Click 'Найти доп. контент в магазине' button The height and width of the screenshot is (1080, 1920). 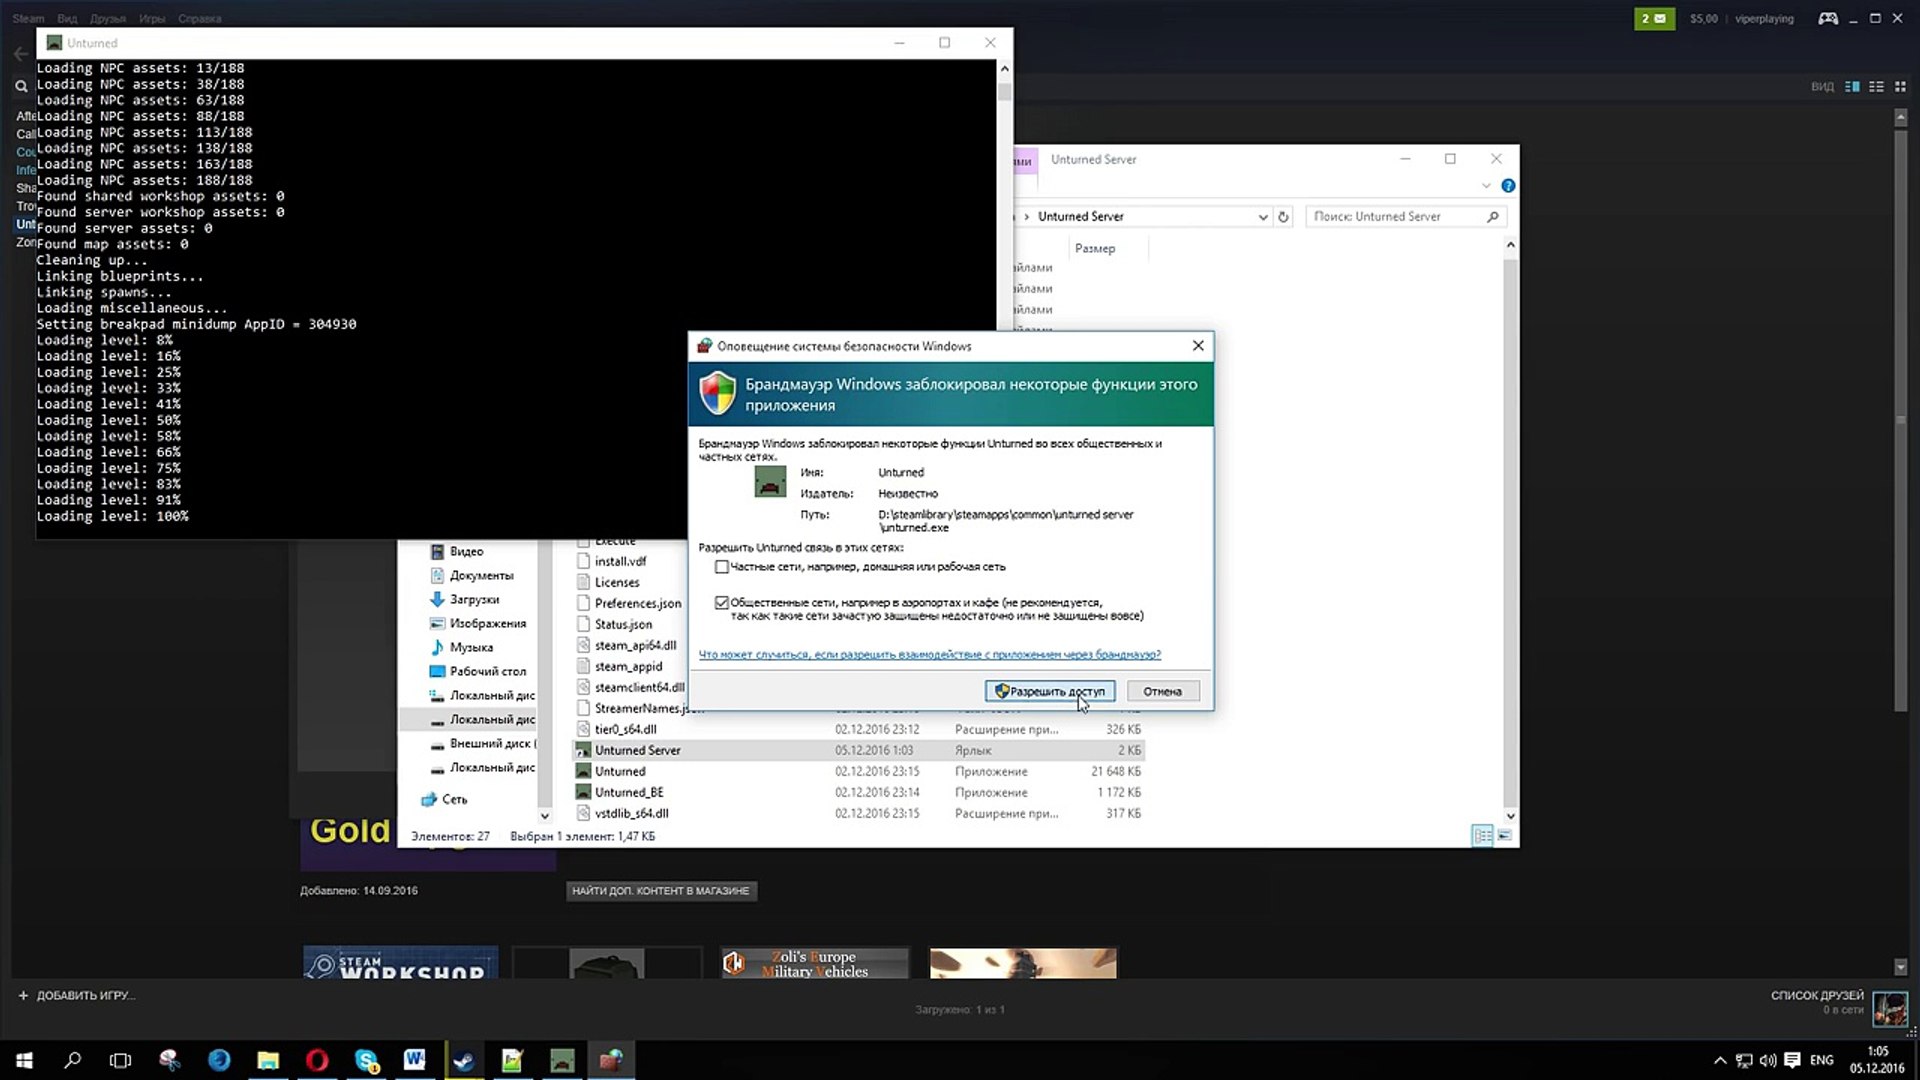661,891
